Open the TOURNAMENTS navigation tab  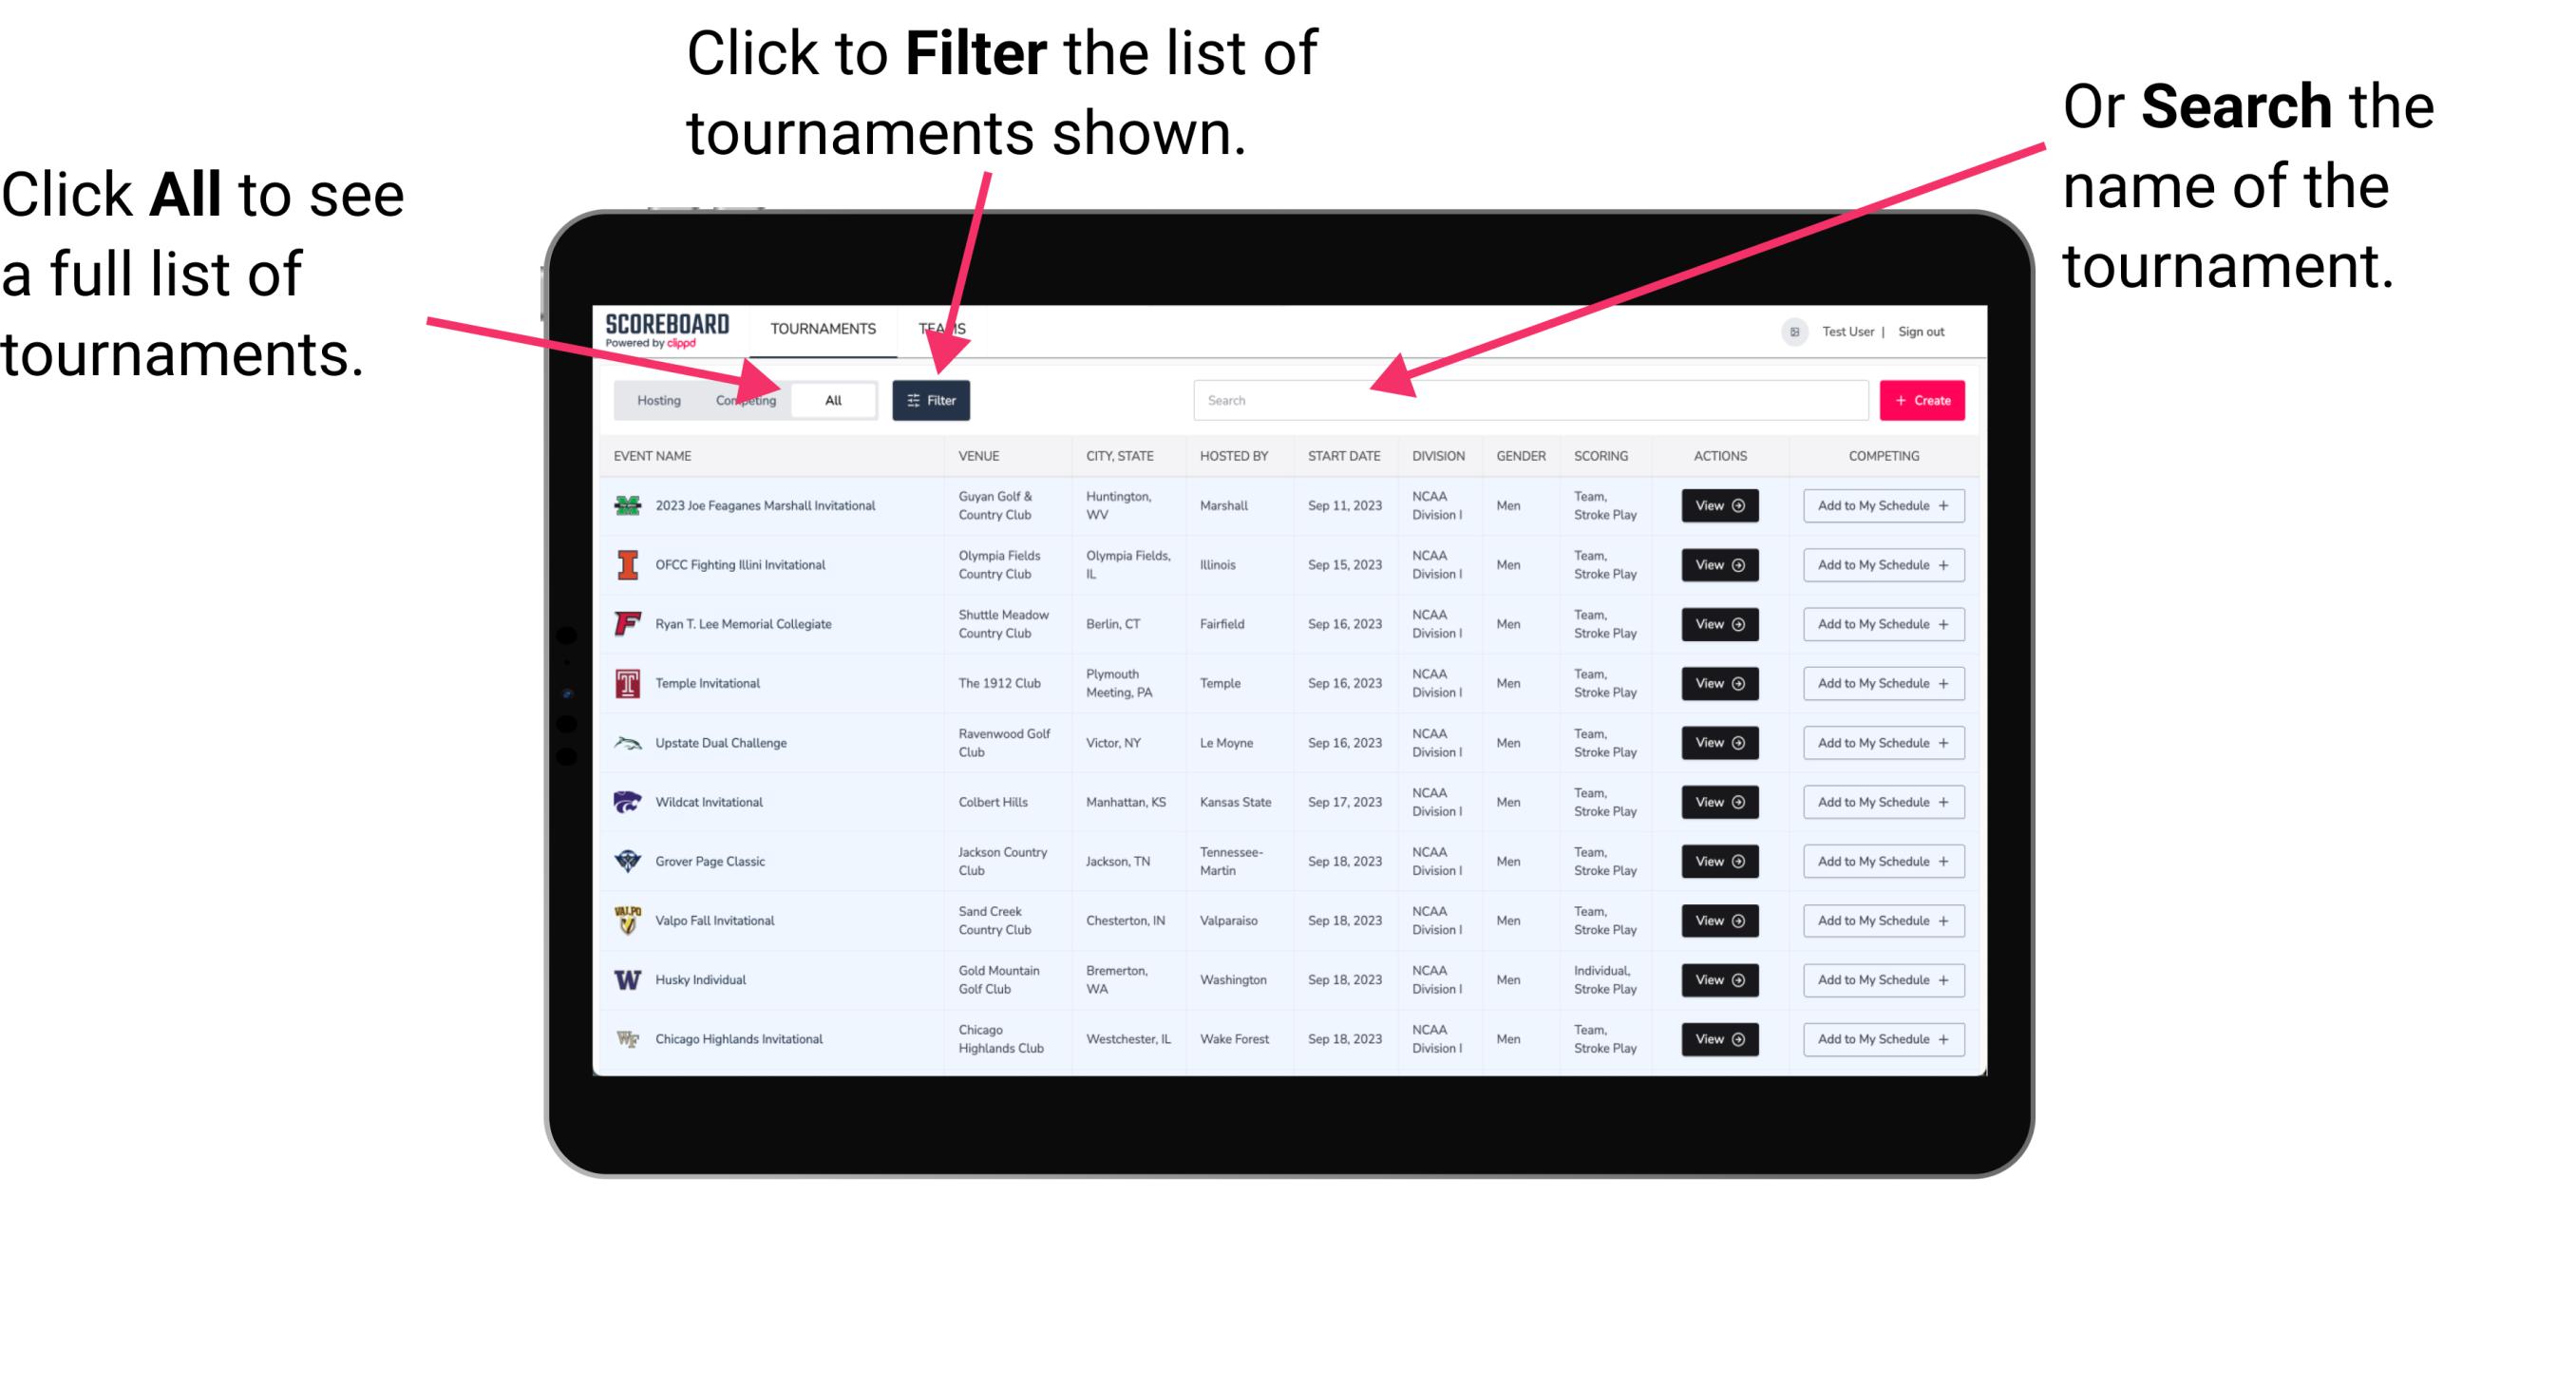point(819,328)
